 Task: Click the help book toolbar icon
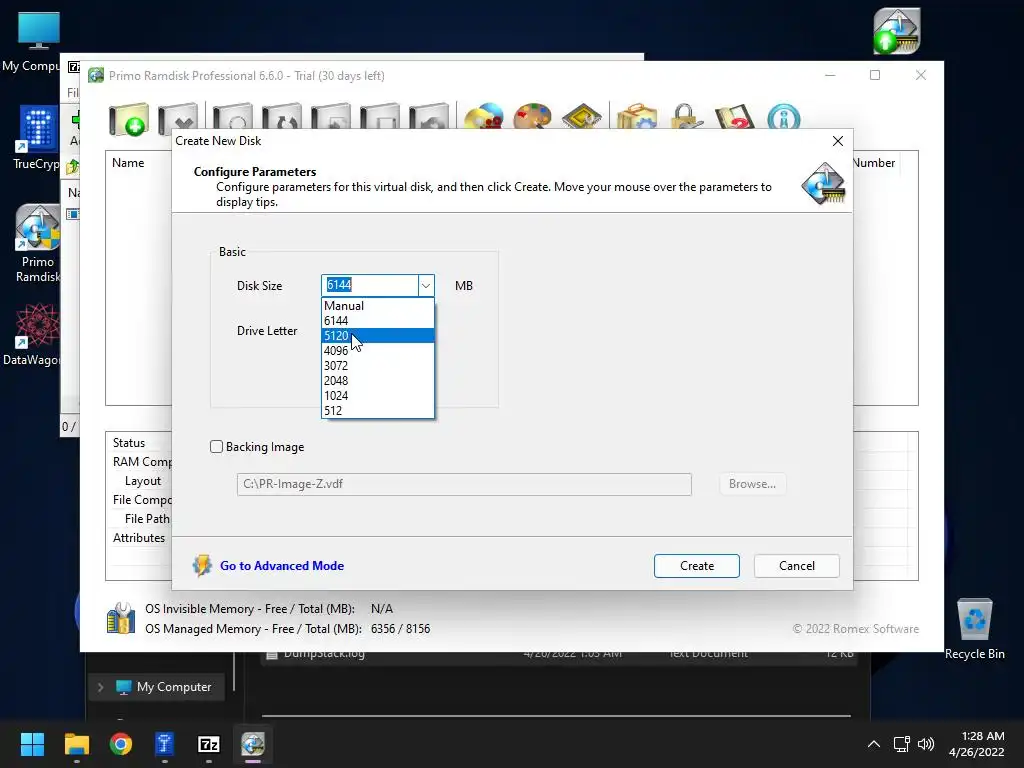tap(735, 118)
